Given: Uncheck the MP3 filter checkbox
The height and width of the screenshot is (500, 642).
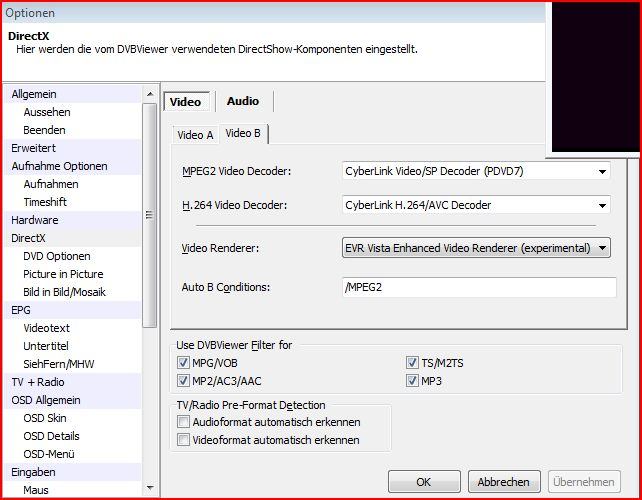Looking at the screenshot, I should click(412, 381).
